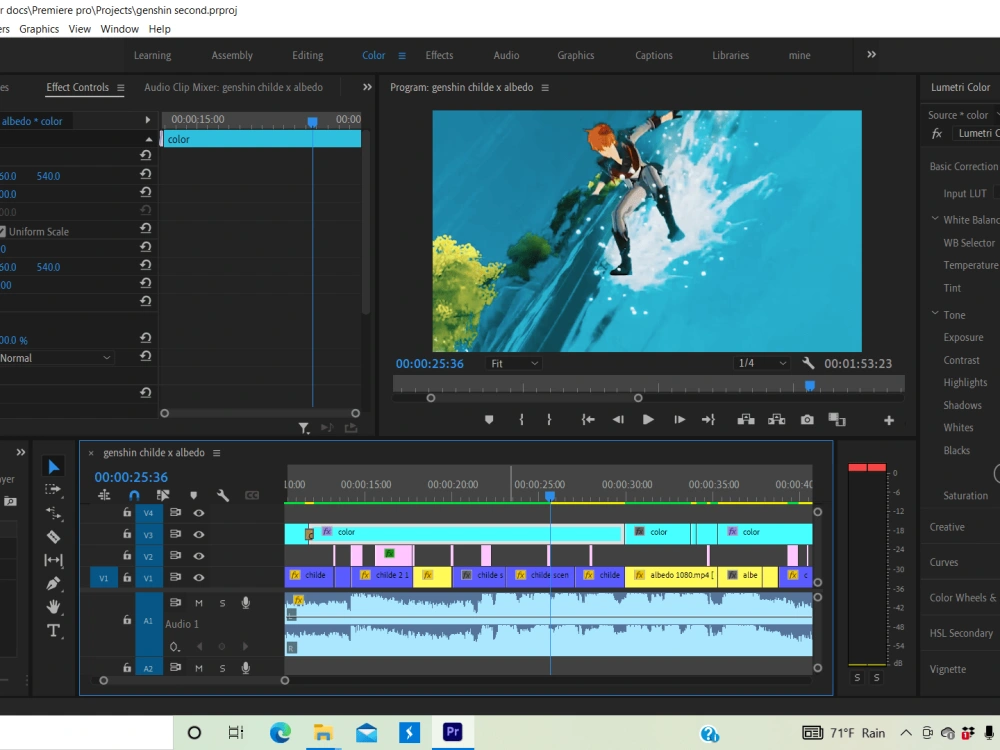Click the Program monitor playhead marker
Screen dimensions: 1000x750
(810, 385)
